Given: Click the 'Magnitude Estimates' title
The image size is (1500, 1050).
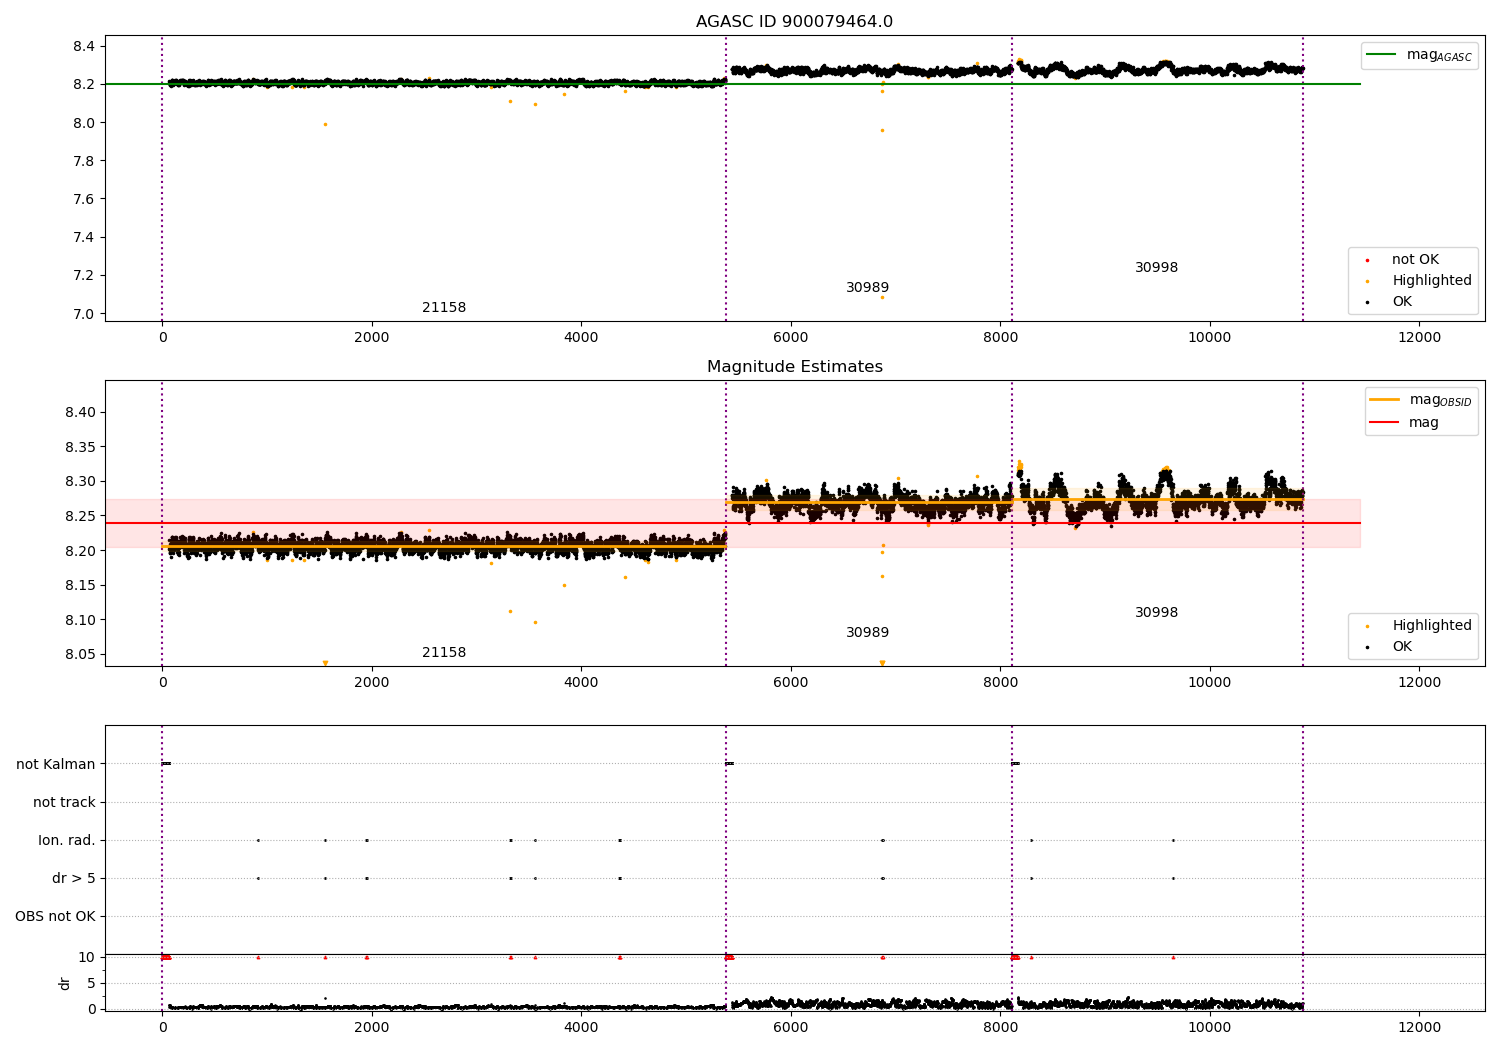Looking at the screenshot, I should tap(794, 367).
